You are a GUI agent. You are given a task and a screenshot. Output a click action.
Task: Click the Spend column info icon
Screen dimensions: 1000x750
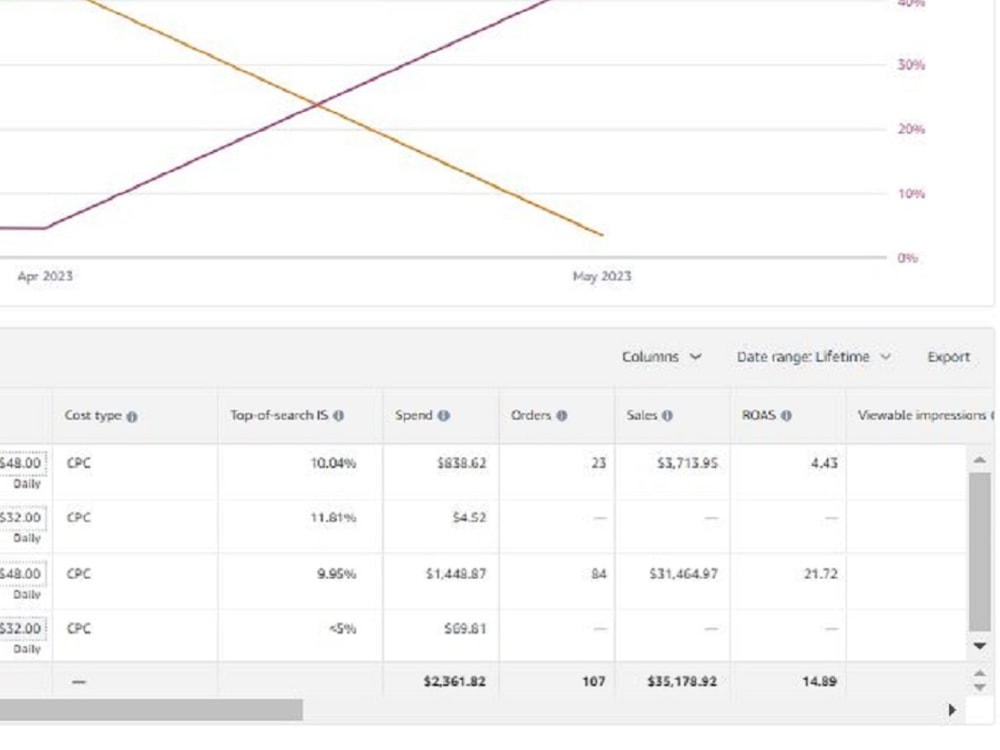[x=444, y=416]
